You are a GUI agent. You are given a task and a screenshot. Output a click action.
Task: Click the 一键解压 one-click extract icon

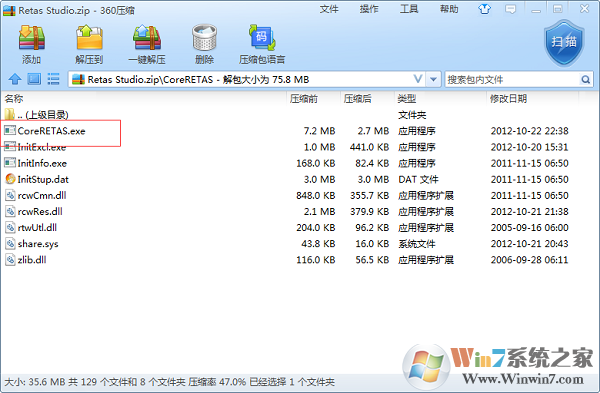coord(147,38)
